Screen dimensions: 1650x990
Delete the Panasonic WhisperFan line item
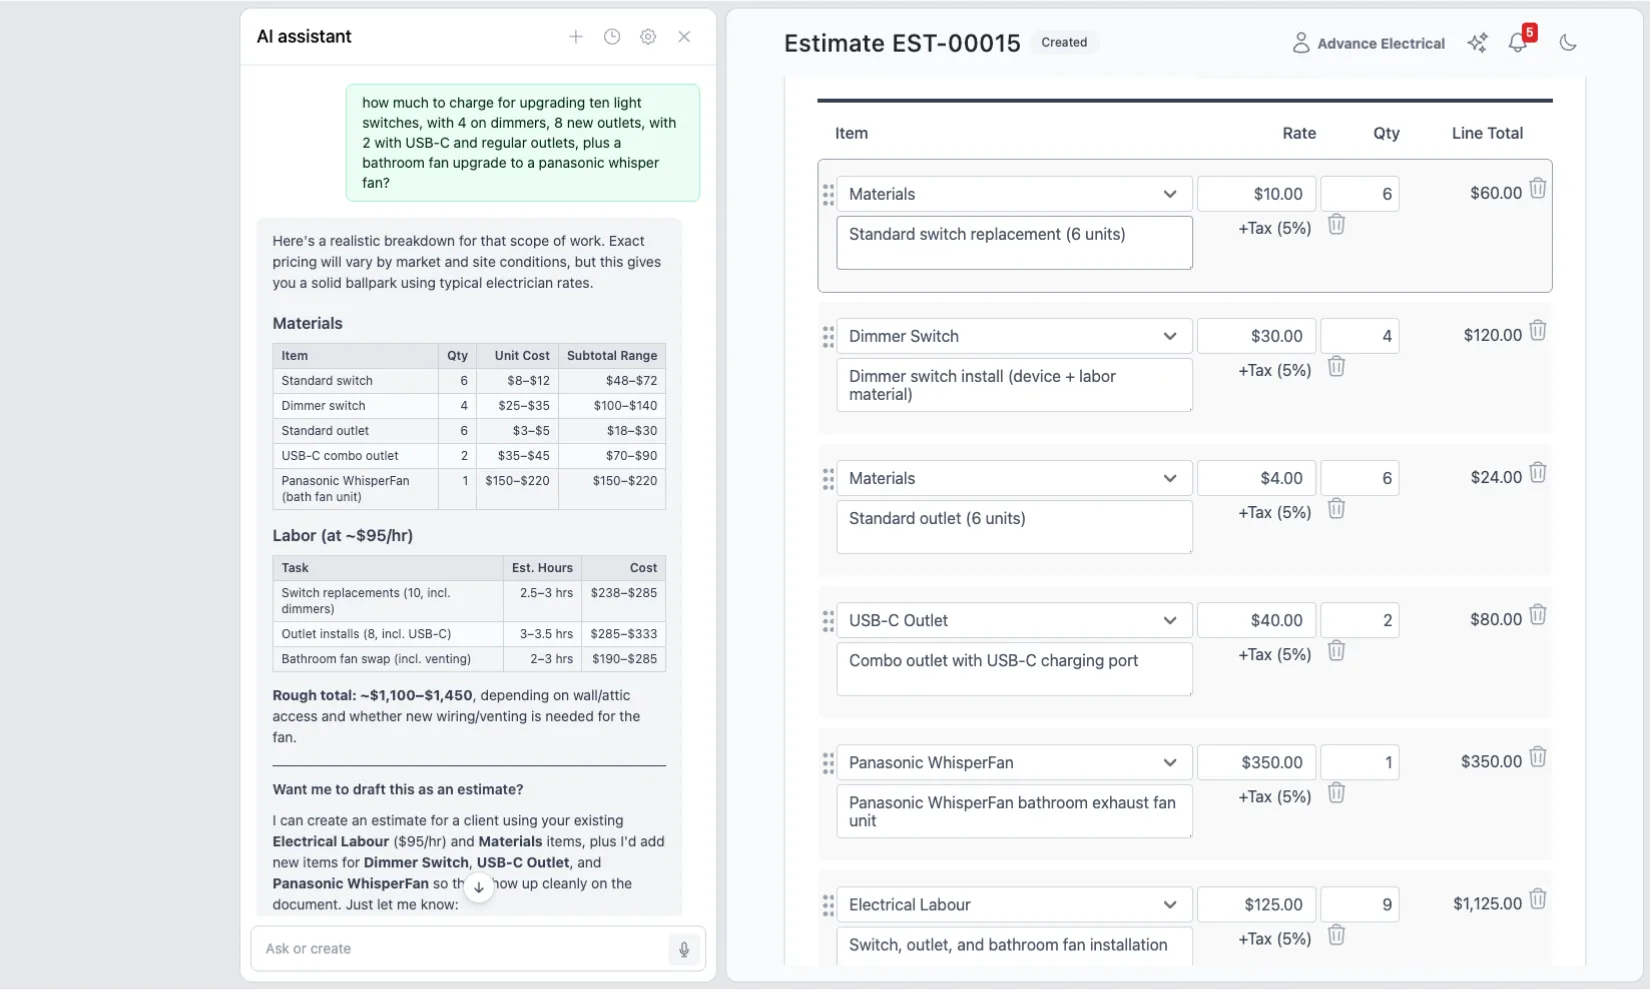tap(1538, 757)
